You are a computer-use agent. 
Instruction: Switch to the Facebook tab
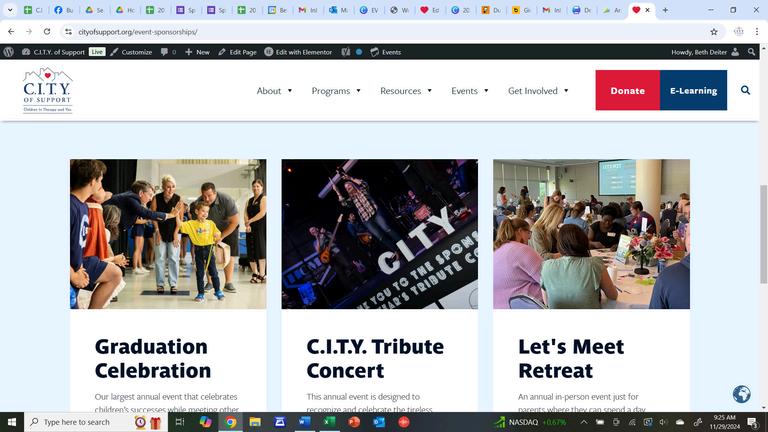[x=64, y=10]
